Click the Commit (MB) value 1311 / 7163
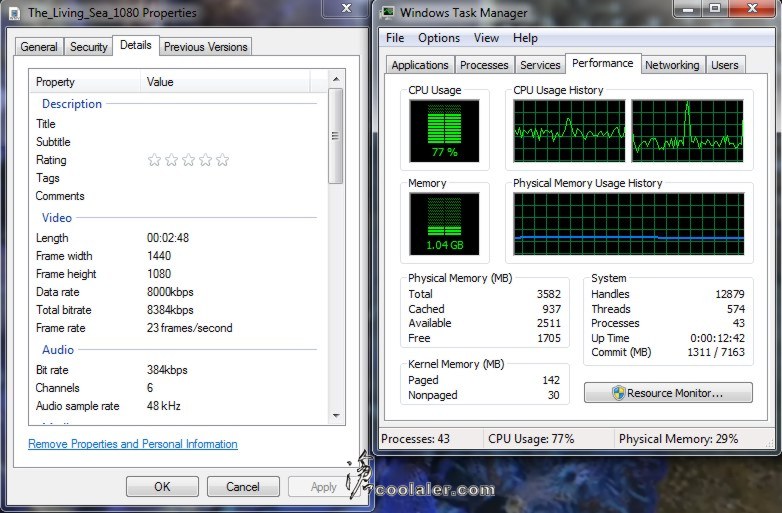 pyautogui.click(x=716, y=352)
